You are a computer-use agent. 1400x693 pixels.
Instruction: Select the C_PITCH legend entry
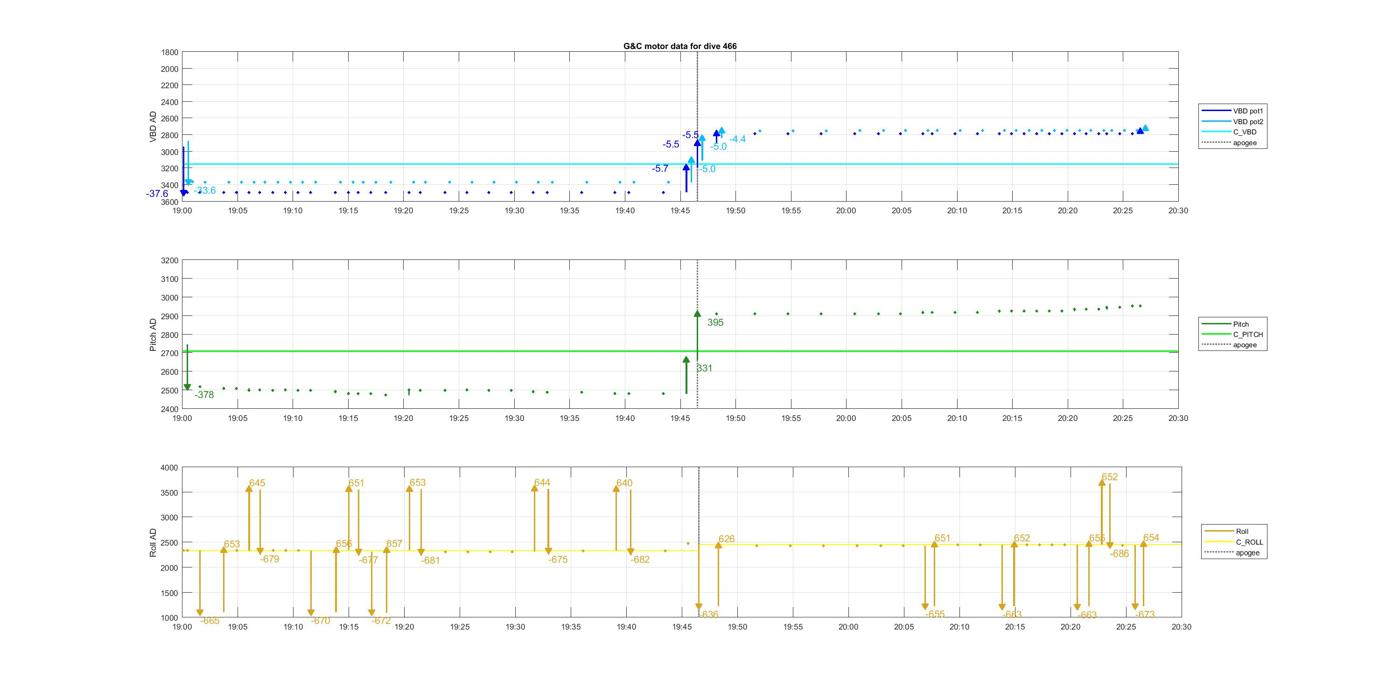(1233, 334)
